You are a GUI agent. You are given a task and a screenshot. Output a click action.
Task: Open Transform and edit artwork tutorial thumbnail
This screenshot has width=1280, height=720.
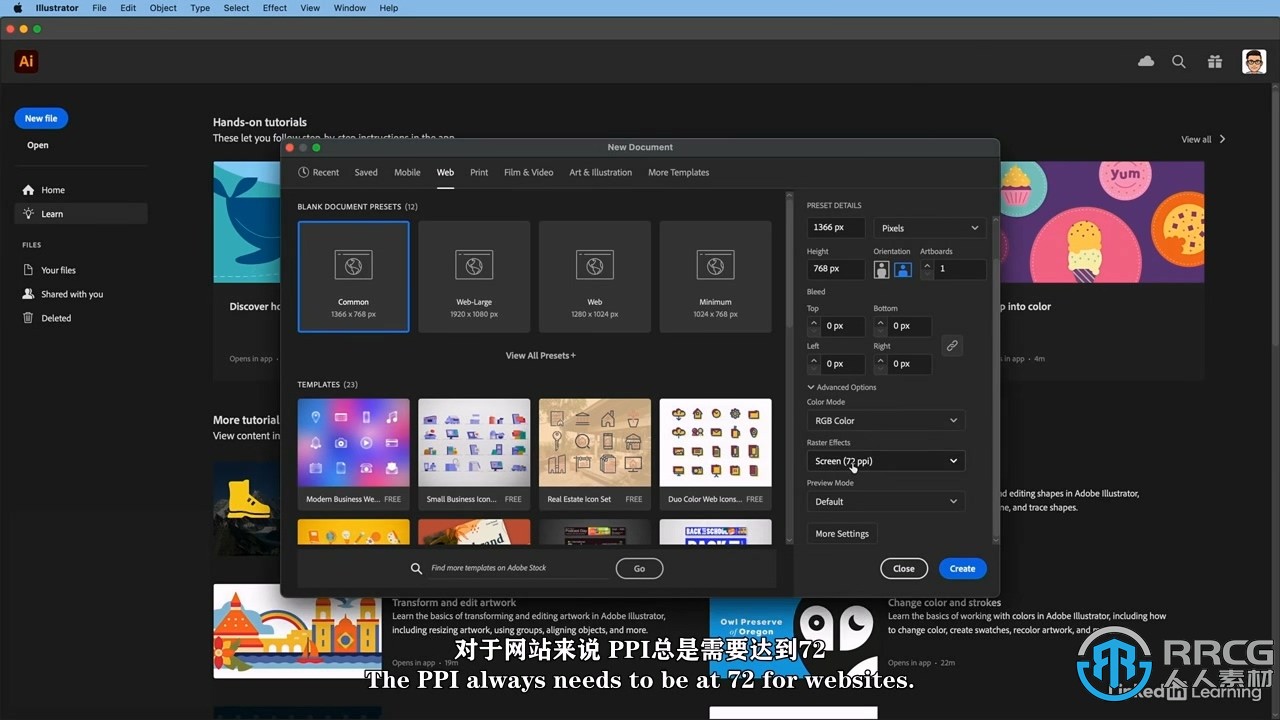(x=297, y=631)
